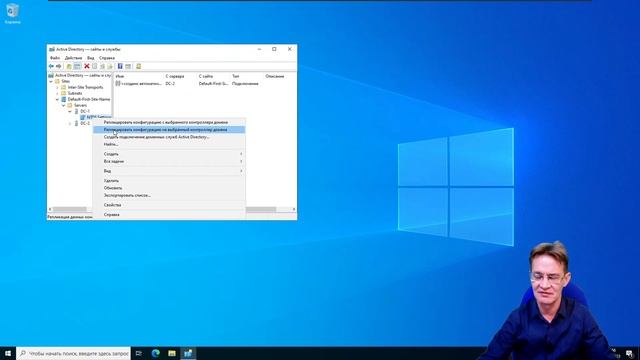Image resolution: width=640 pixels, height=360 pixels.
Task: Collapse the Sites tree node
Action: coord(51,81)
